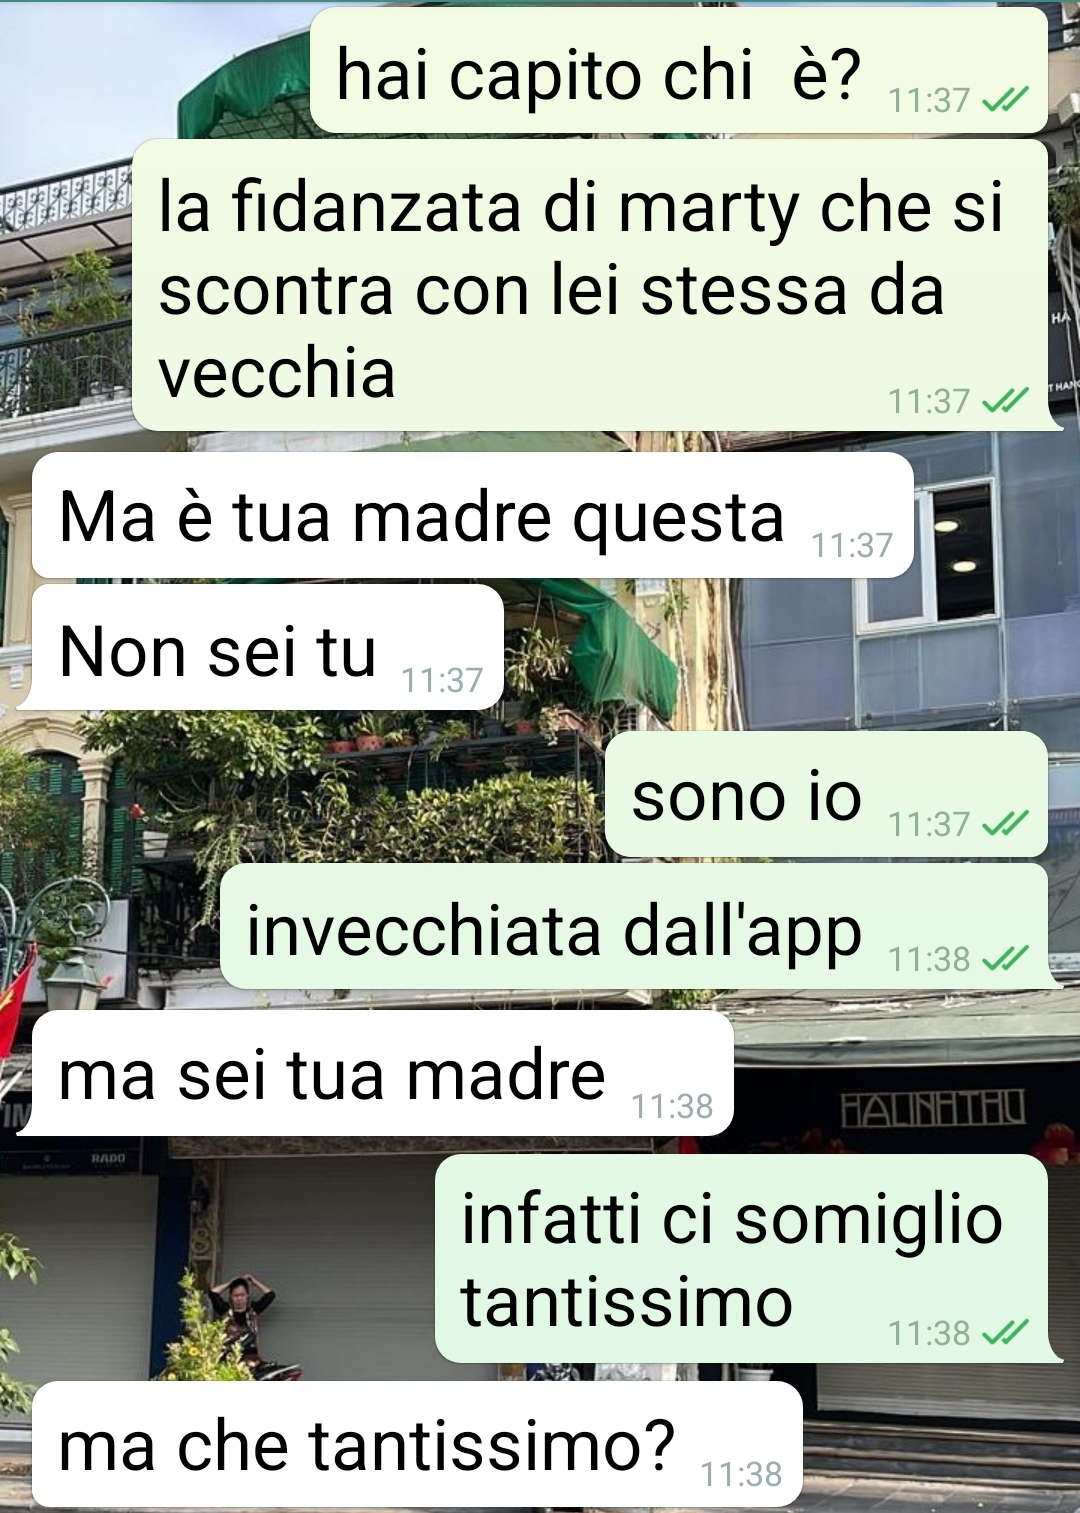This screenshot has width=1080, height=1513.
Task: Tap the 'Ma è tua madre questa' message
Action: [473, 515]
